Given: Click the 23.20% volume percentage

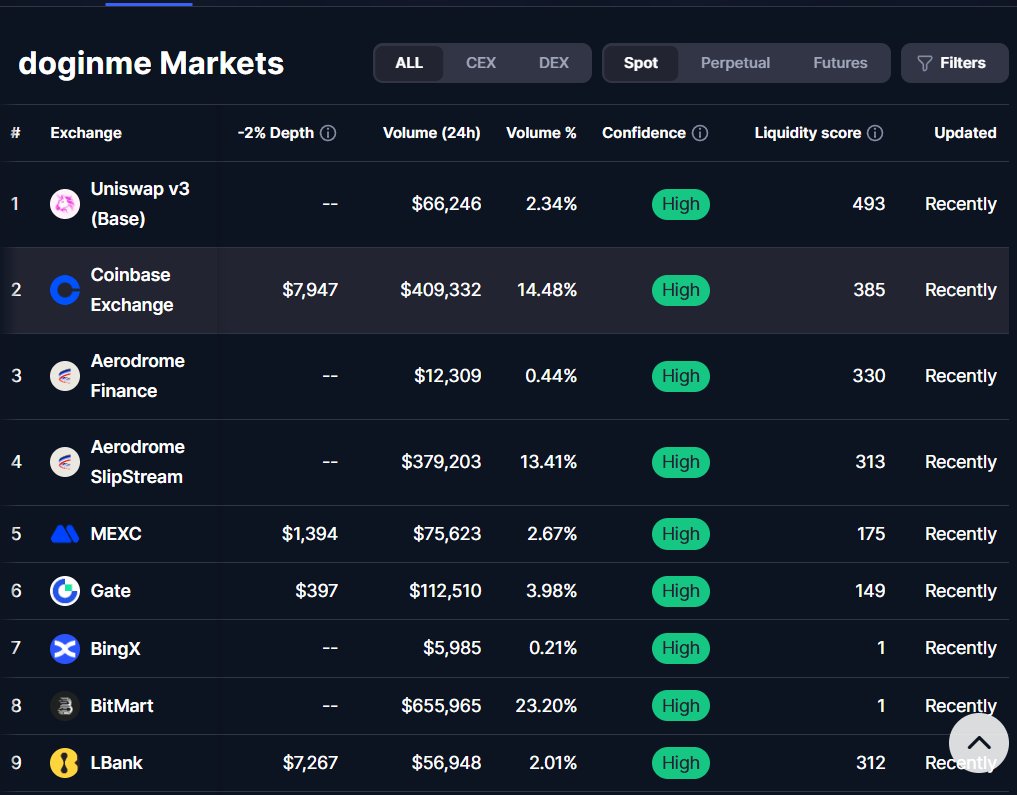Looking at the screenshot, I should (x=546, y=706).
